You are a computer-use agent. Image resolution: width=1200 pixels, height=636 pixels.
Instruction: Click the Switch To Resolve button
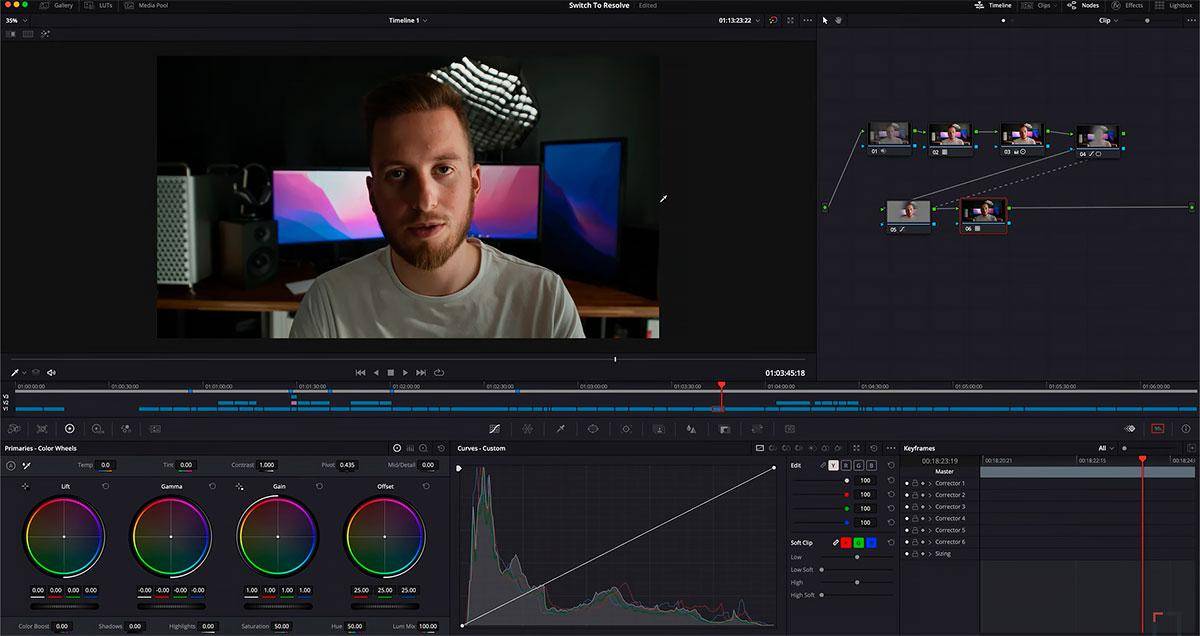tap(599, 5)
